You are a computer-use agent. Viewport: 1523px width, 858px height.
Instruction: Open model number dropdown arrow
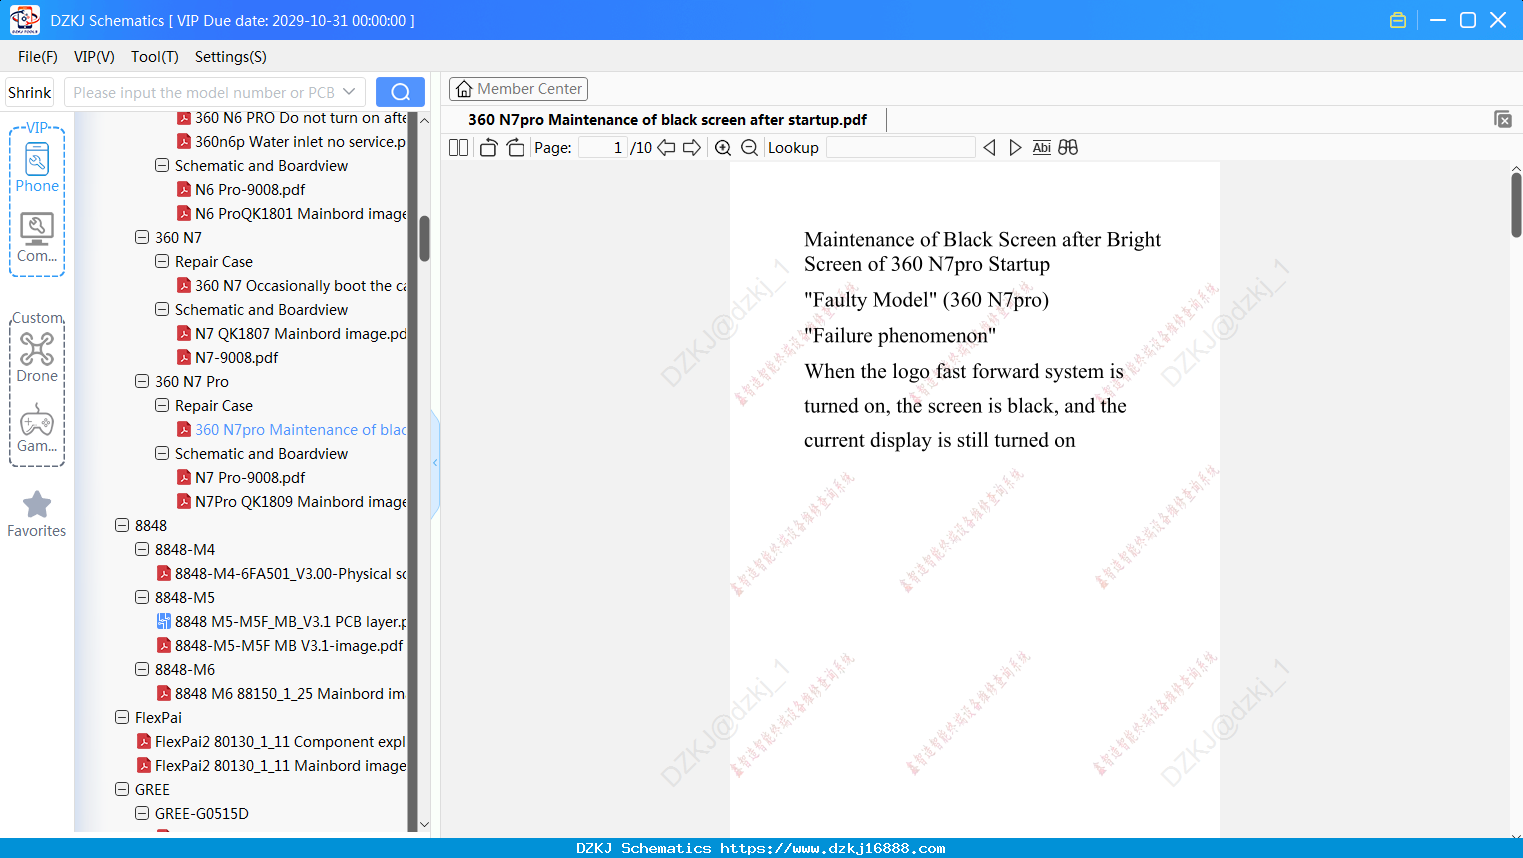pos(349,92)
